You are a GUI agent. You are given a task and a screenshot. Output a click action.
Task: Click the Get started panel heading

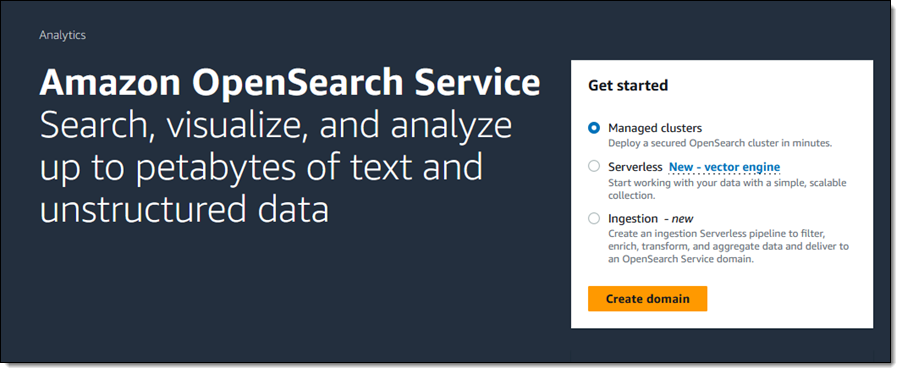627,86
